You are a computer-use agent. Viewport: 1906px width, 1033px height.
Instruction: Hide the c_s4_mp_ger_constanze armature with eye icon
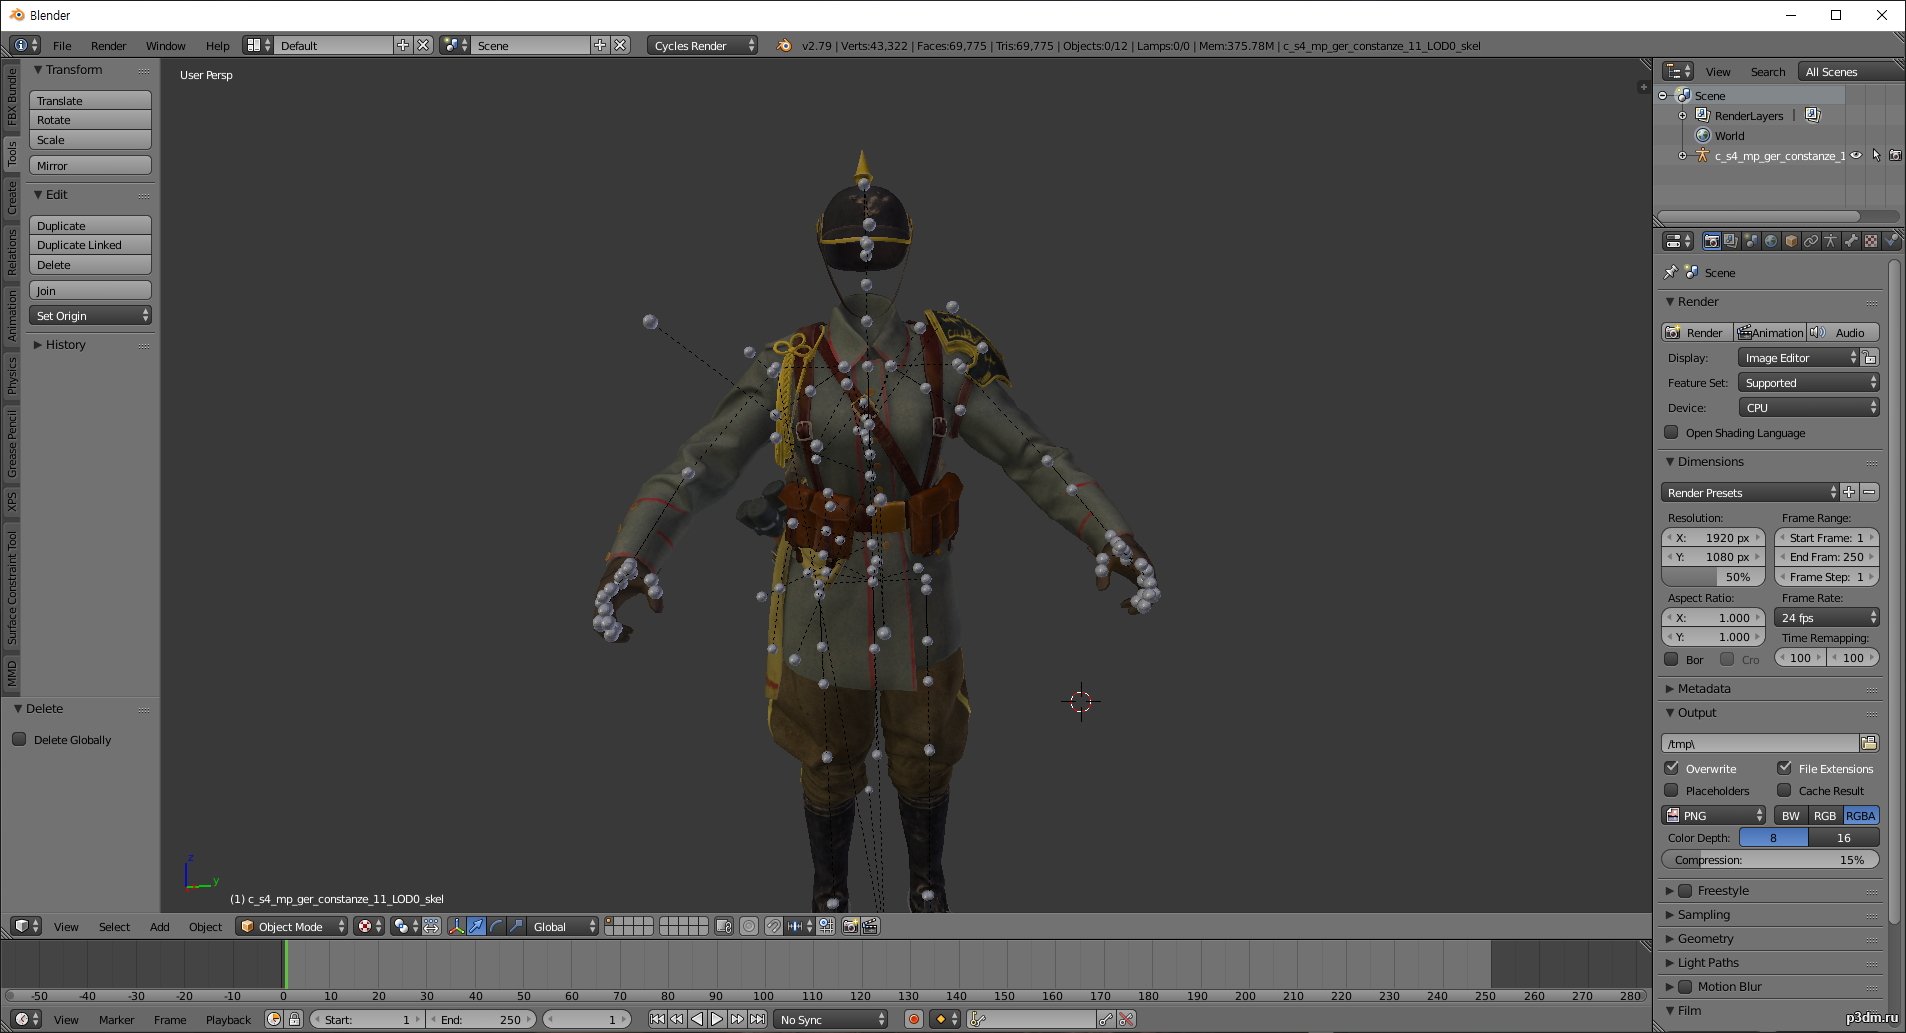(1856, 155)
